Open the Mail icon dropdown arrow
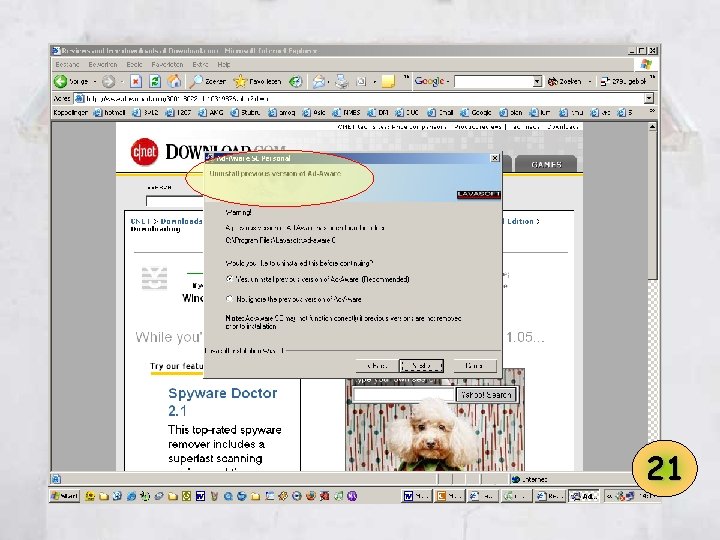Image resolution: width=720 pixels, height=540 pixels. coord(329,82)
